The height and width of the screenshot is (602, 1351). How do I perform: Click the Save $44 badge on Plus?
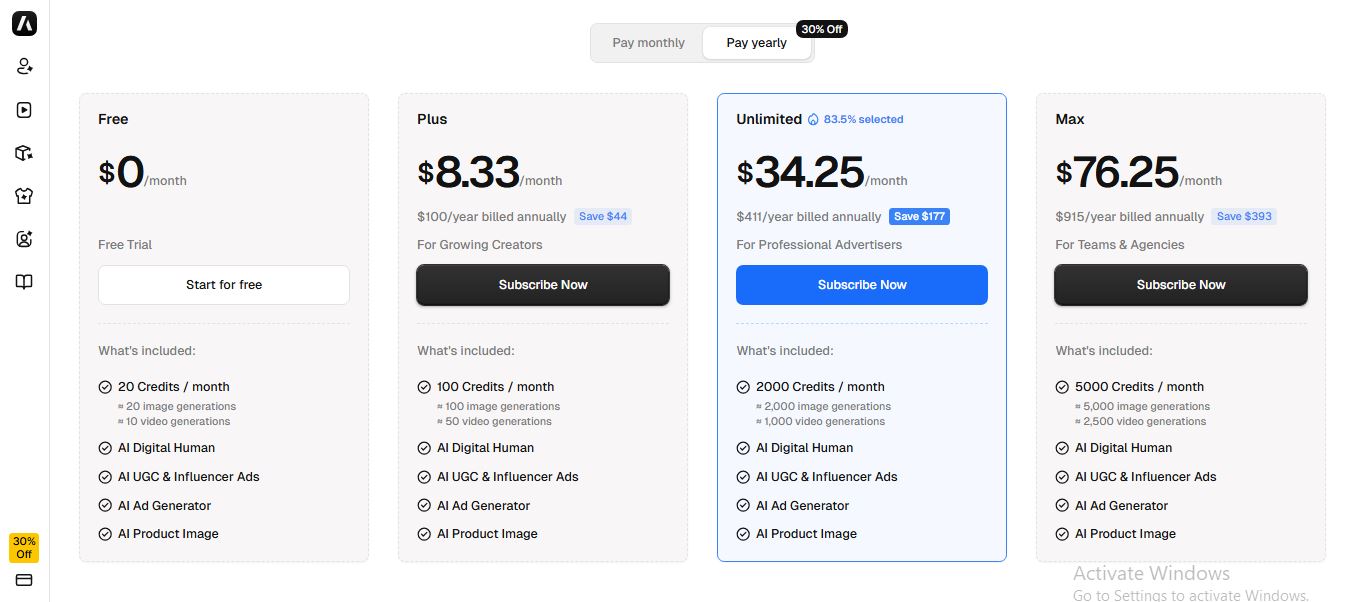click(x=603, y=217)
